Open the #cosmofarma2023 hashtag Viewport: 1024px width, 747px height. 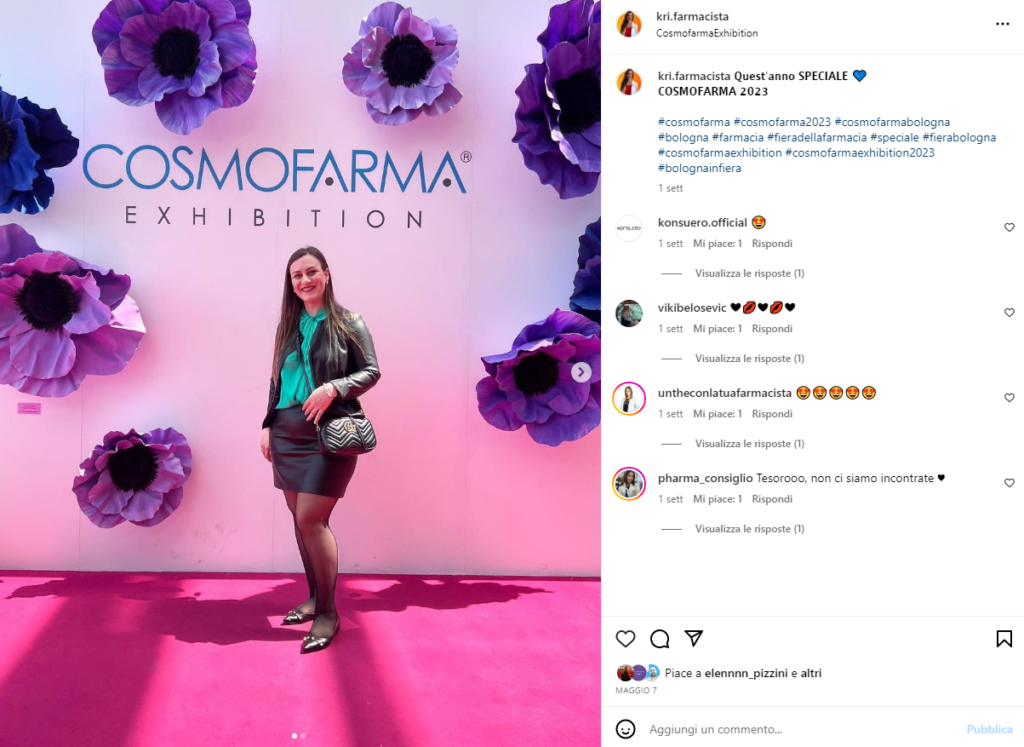782,122
